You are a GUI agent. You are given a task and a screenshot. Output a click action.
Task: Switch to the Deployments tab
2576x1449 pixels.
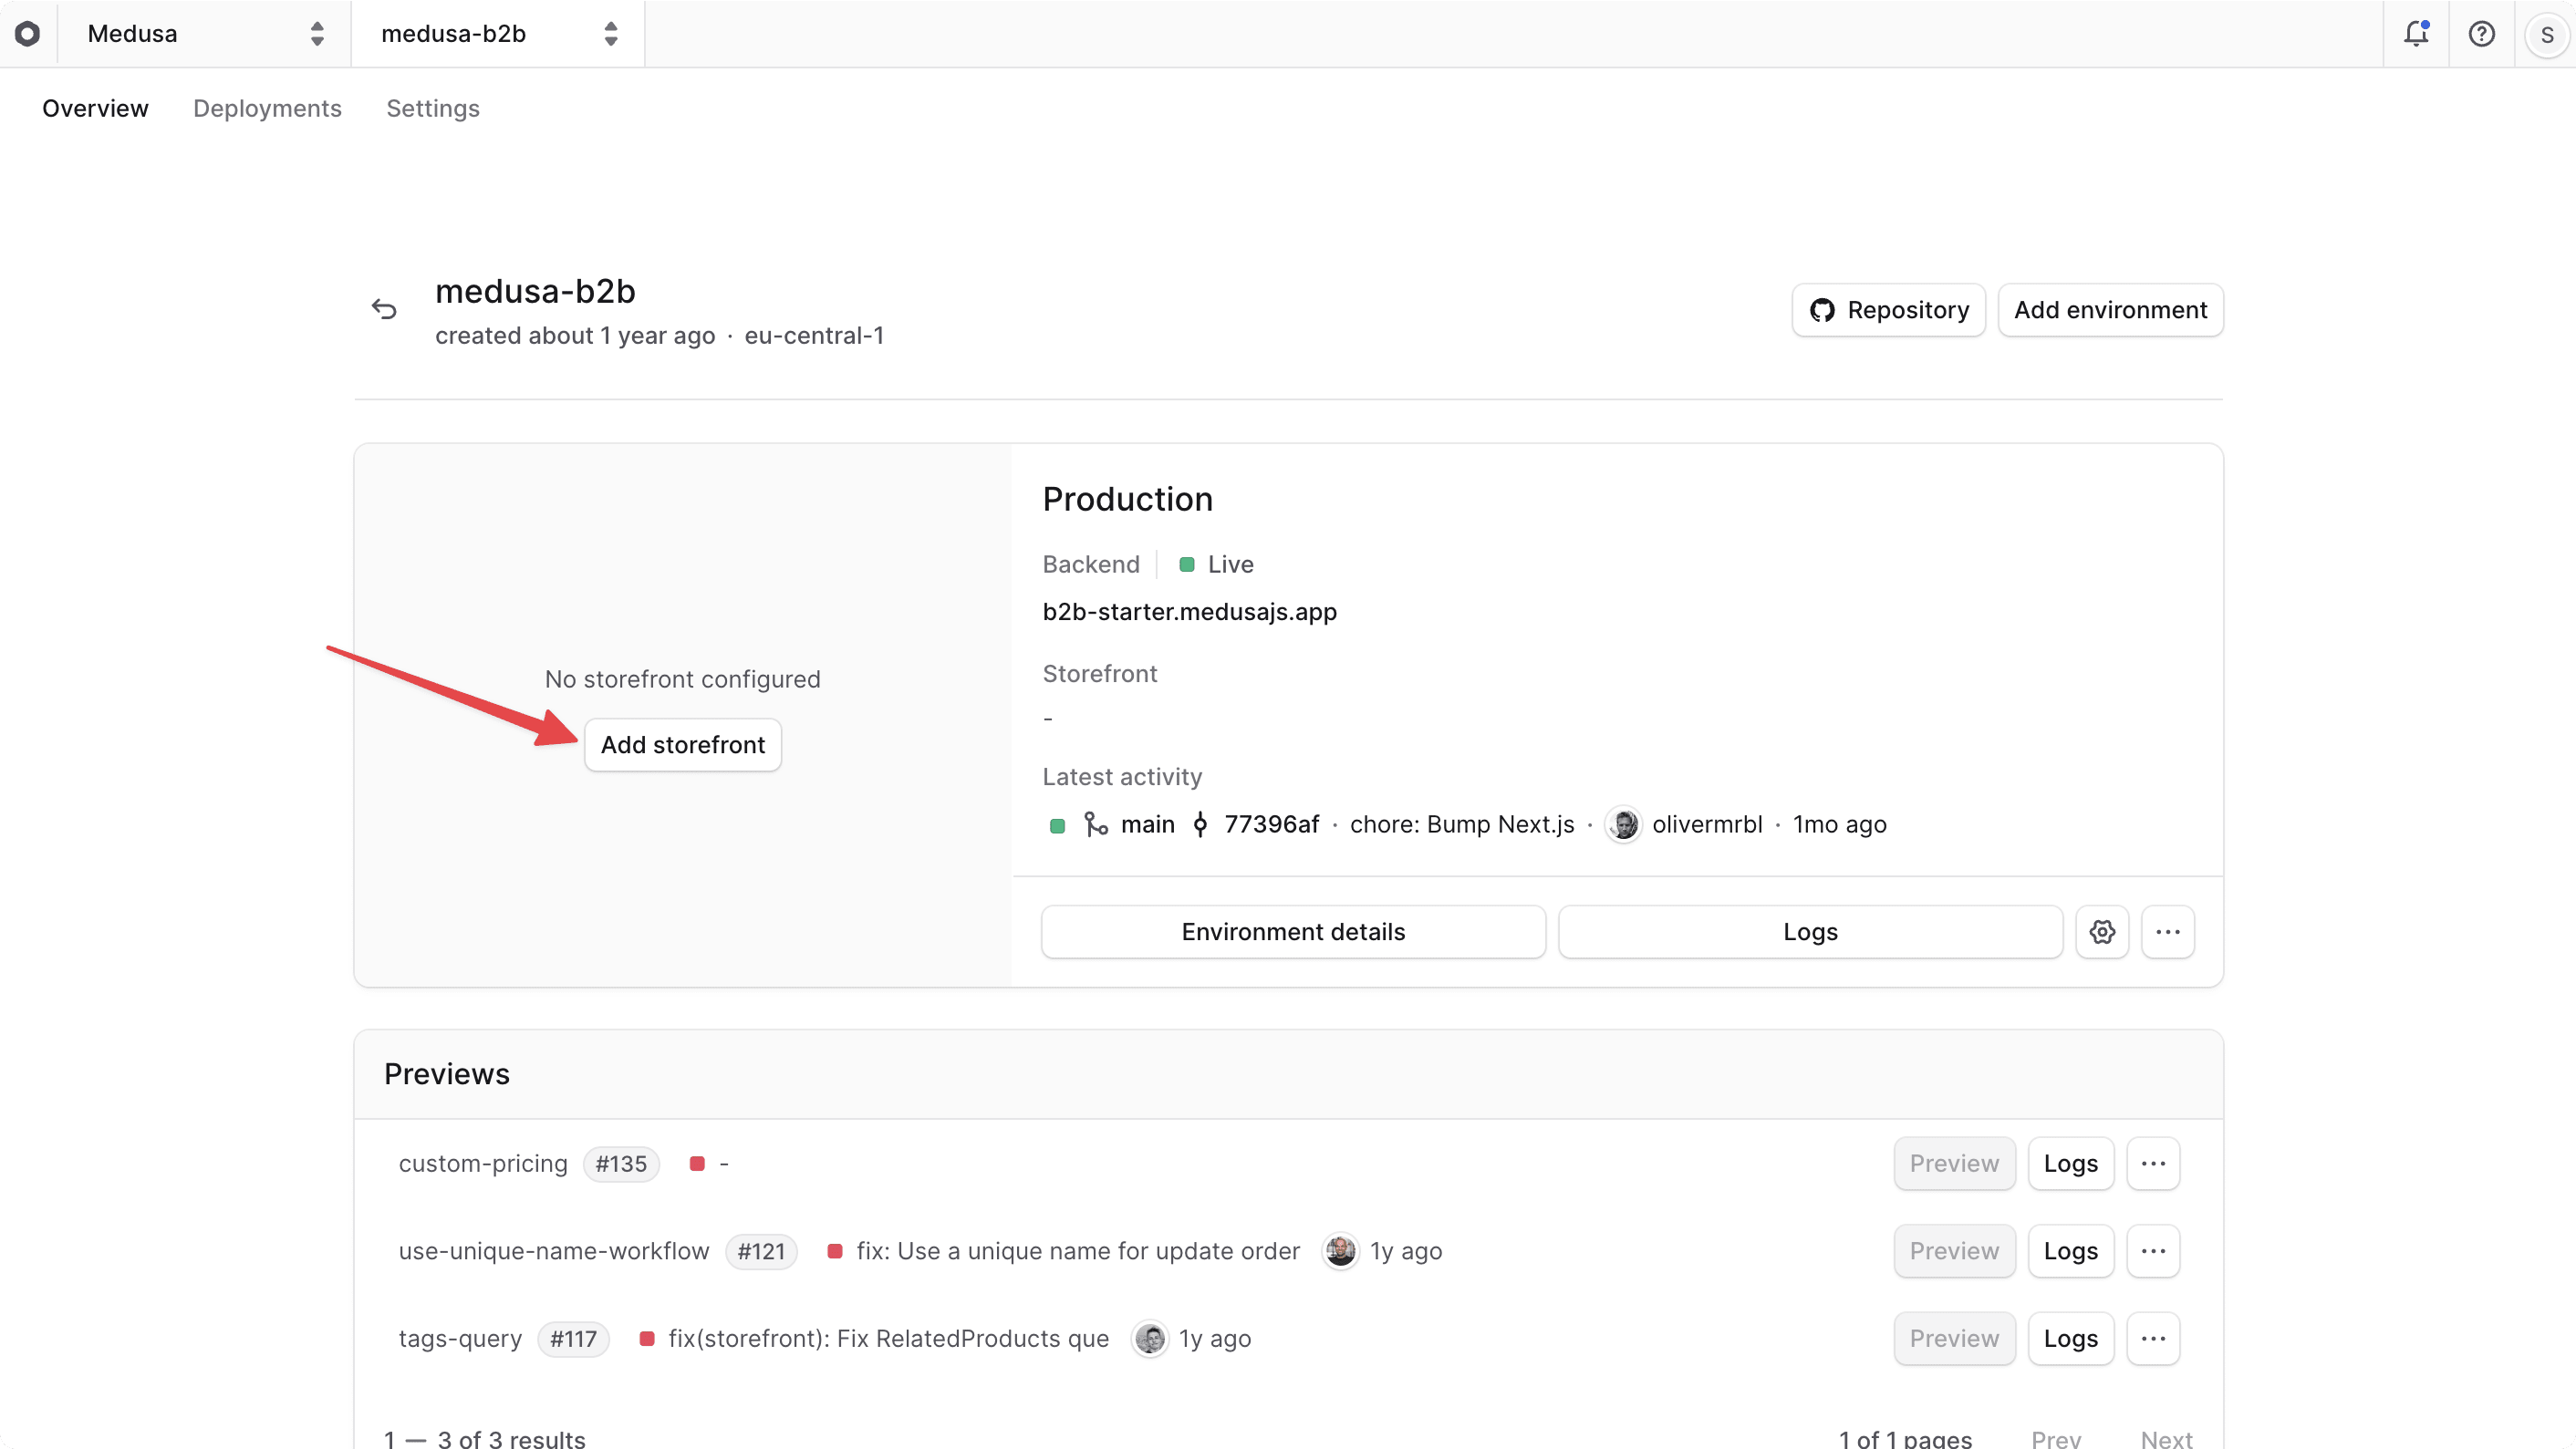(x=267, y=108)
